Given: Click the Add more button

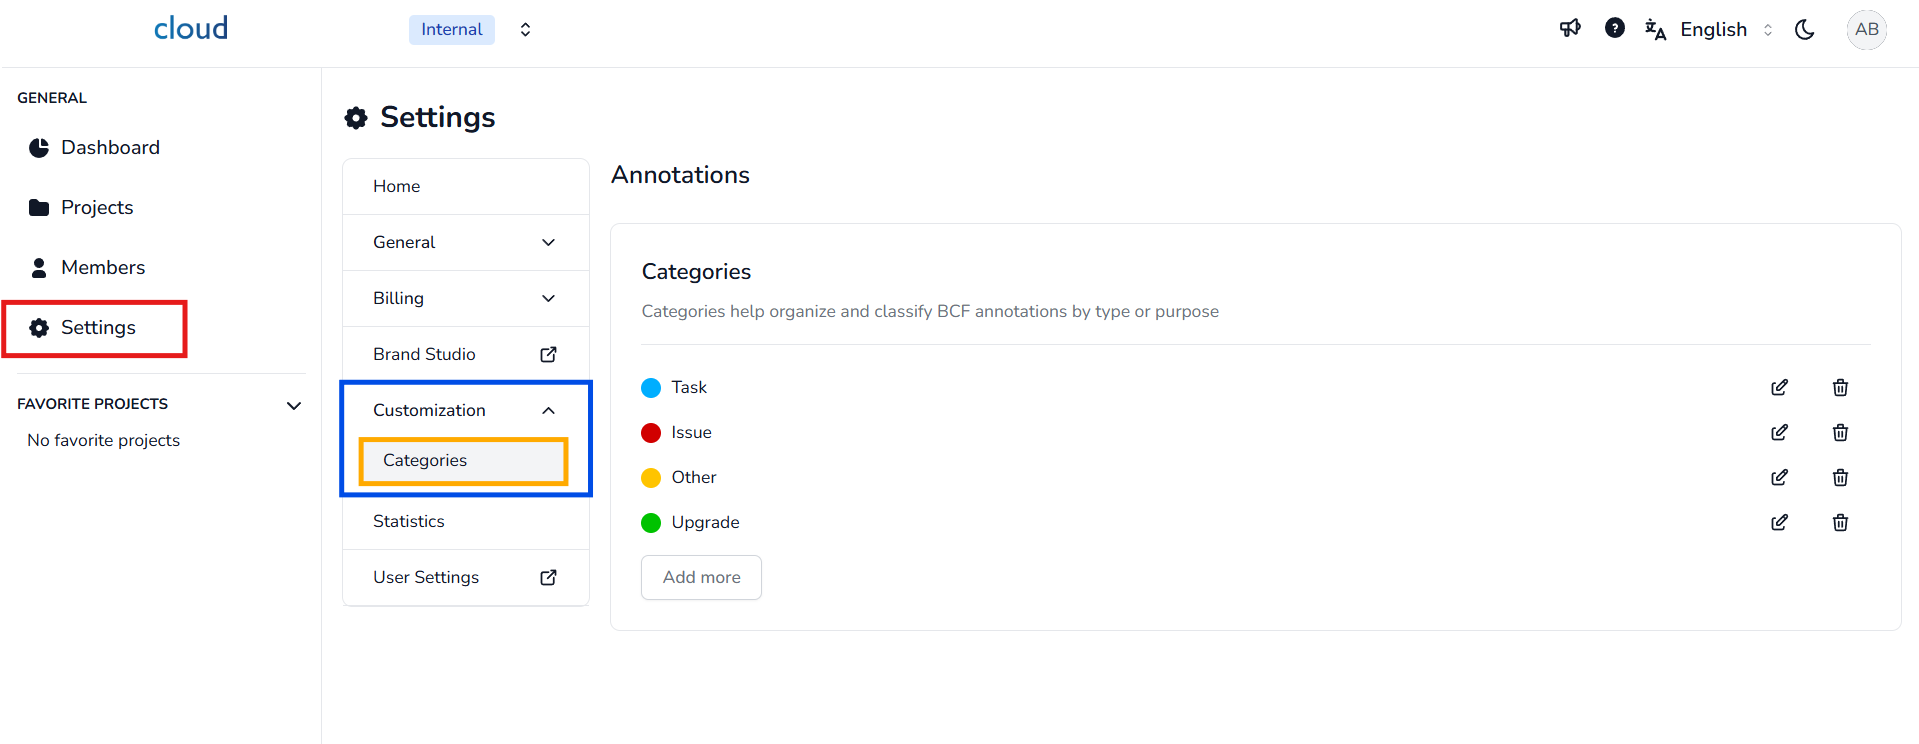Looking at the screenshot, I should click(701, 578).
